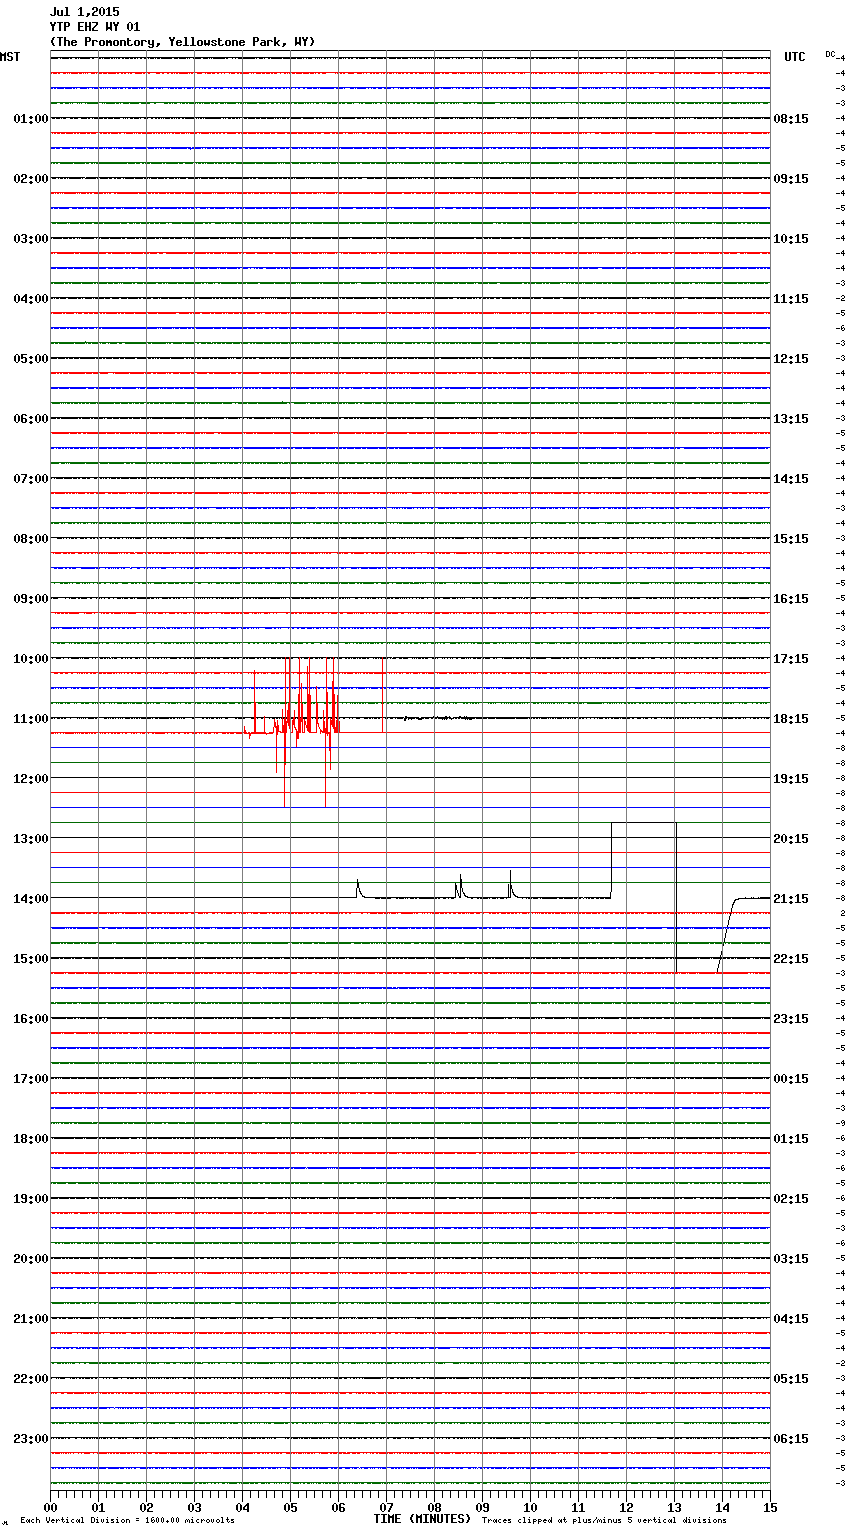Click the 00:15 UTC time label
This screenshot has width=850, height=1534.
point(791,1079)
